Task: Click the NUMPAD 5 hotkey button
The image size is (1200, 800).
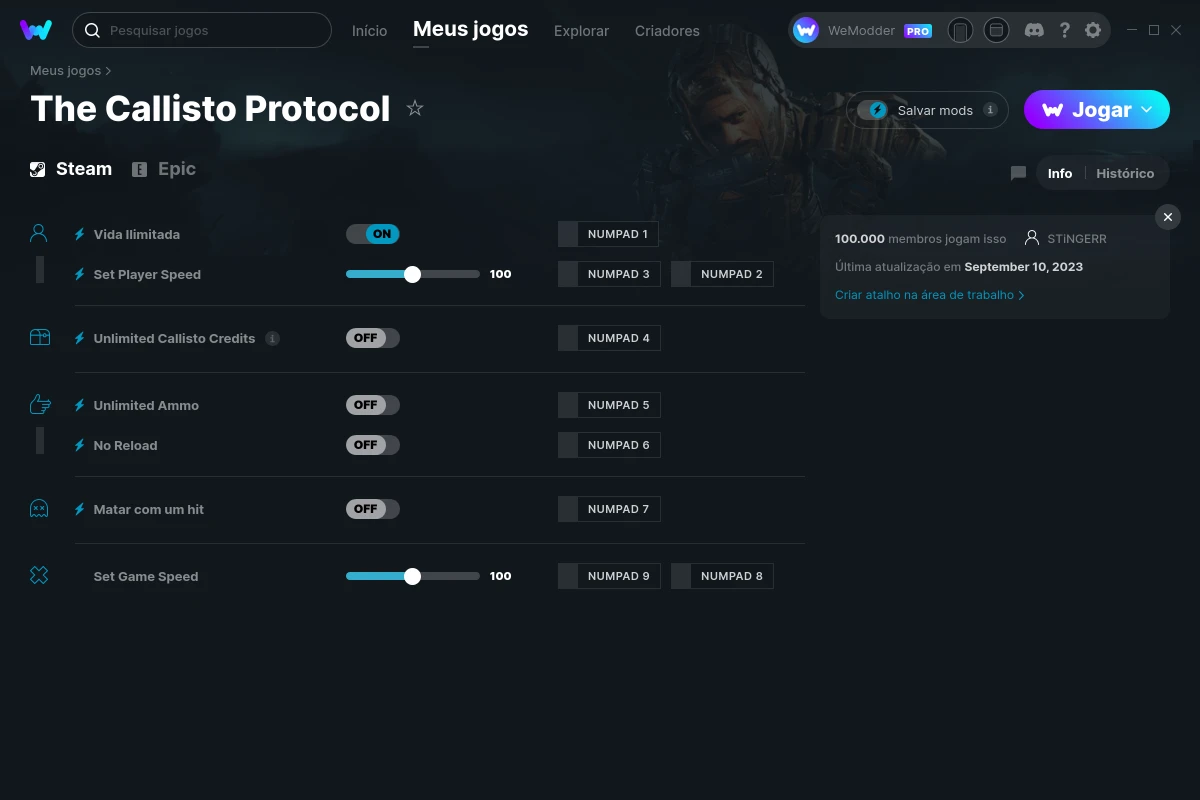Action: pyautogui.click(x=609, y=405)
